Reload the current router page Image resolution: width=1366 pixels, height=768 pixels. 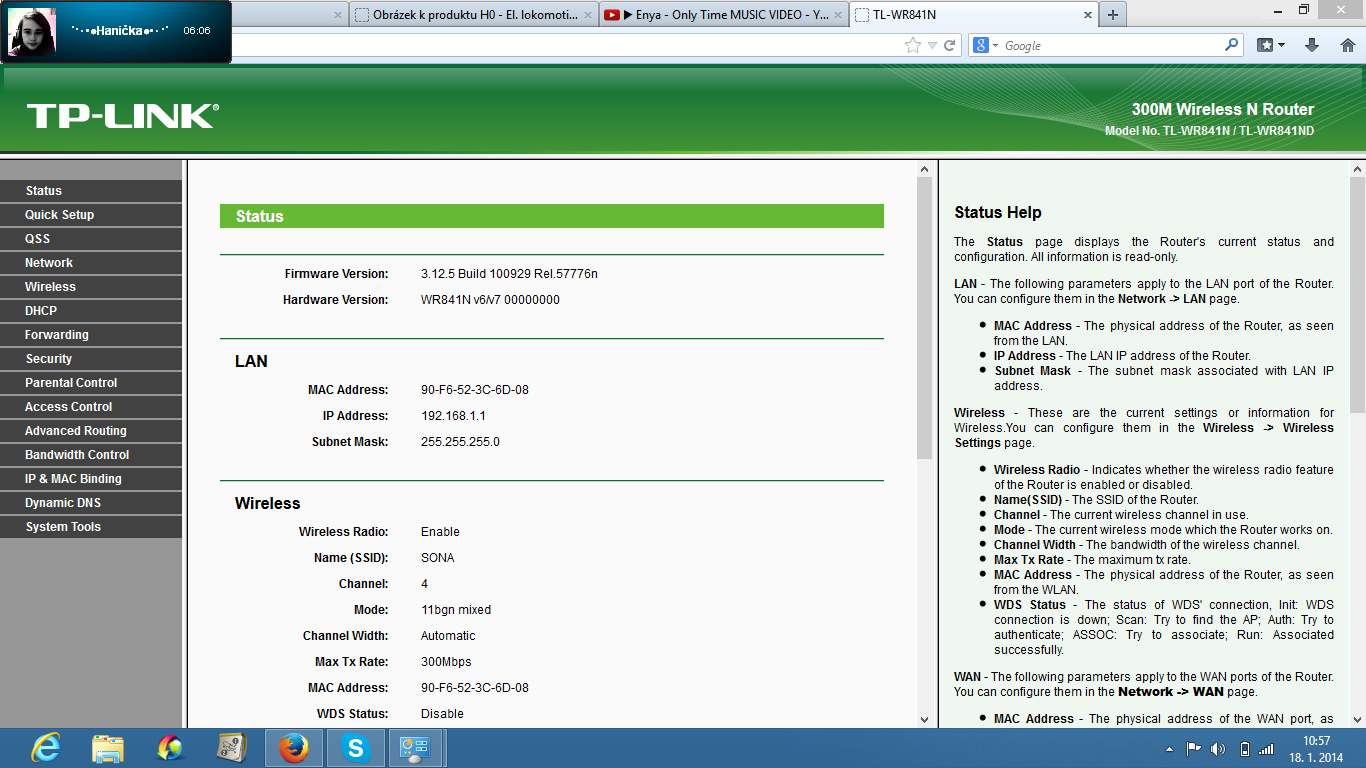[x=949, y=45]
